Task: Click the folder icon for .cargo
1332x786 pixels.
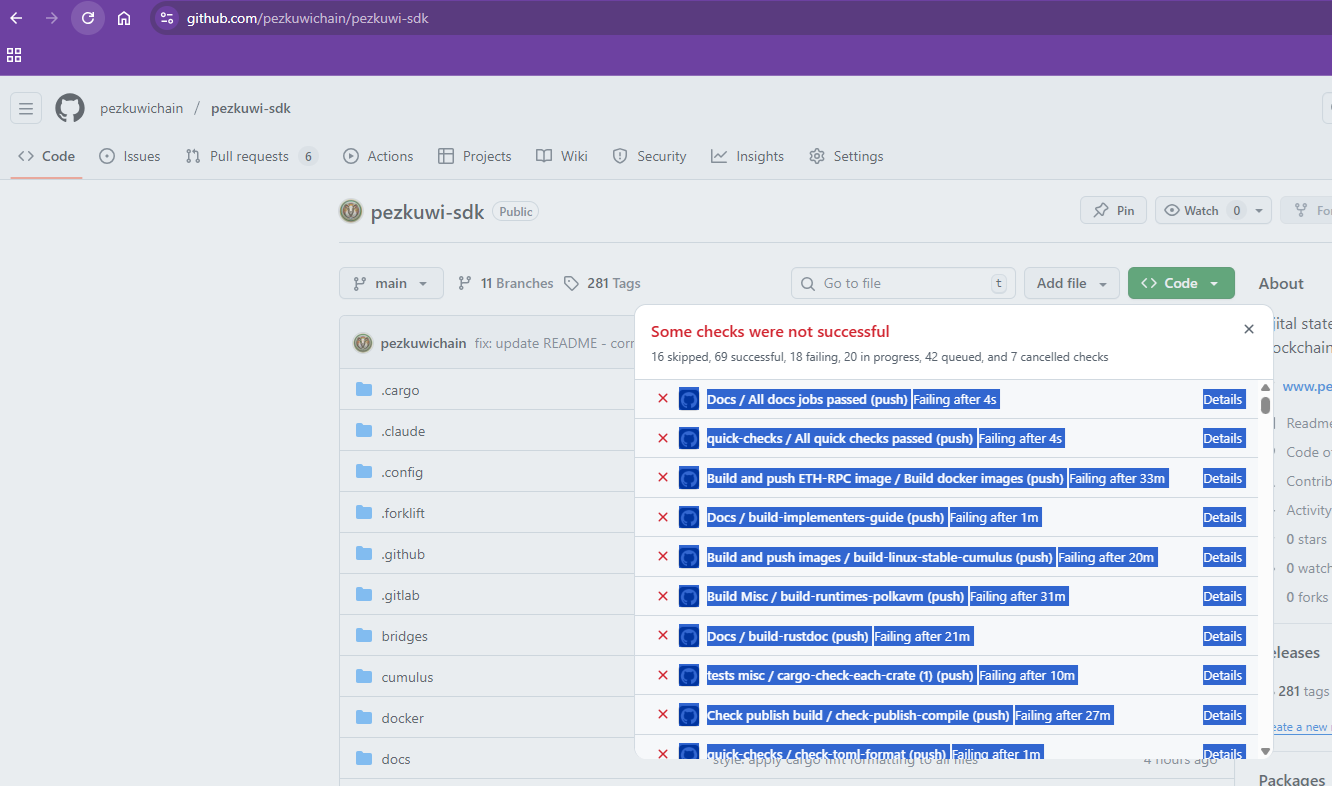Action: click(x=364, y=390)
